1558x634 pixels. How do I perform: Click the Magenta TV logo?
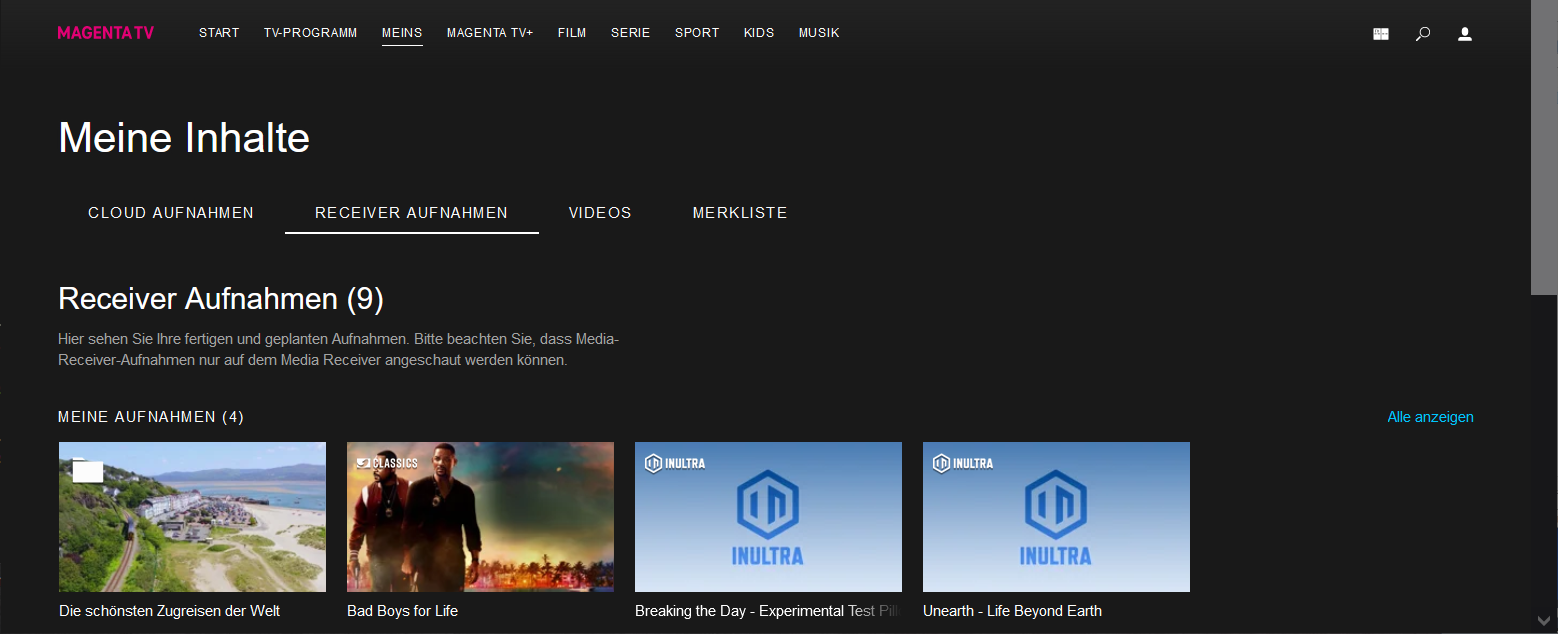pyautogui.click(x=106, y=33)
